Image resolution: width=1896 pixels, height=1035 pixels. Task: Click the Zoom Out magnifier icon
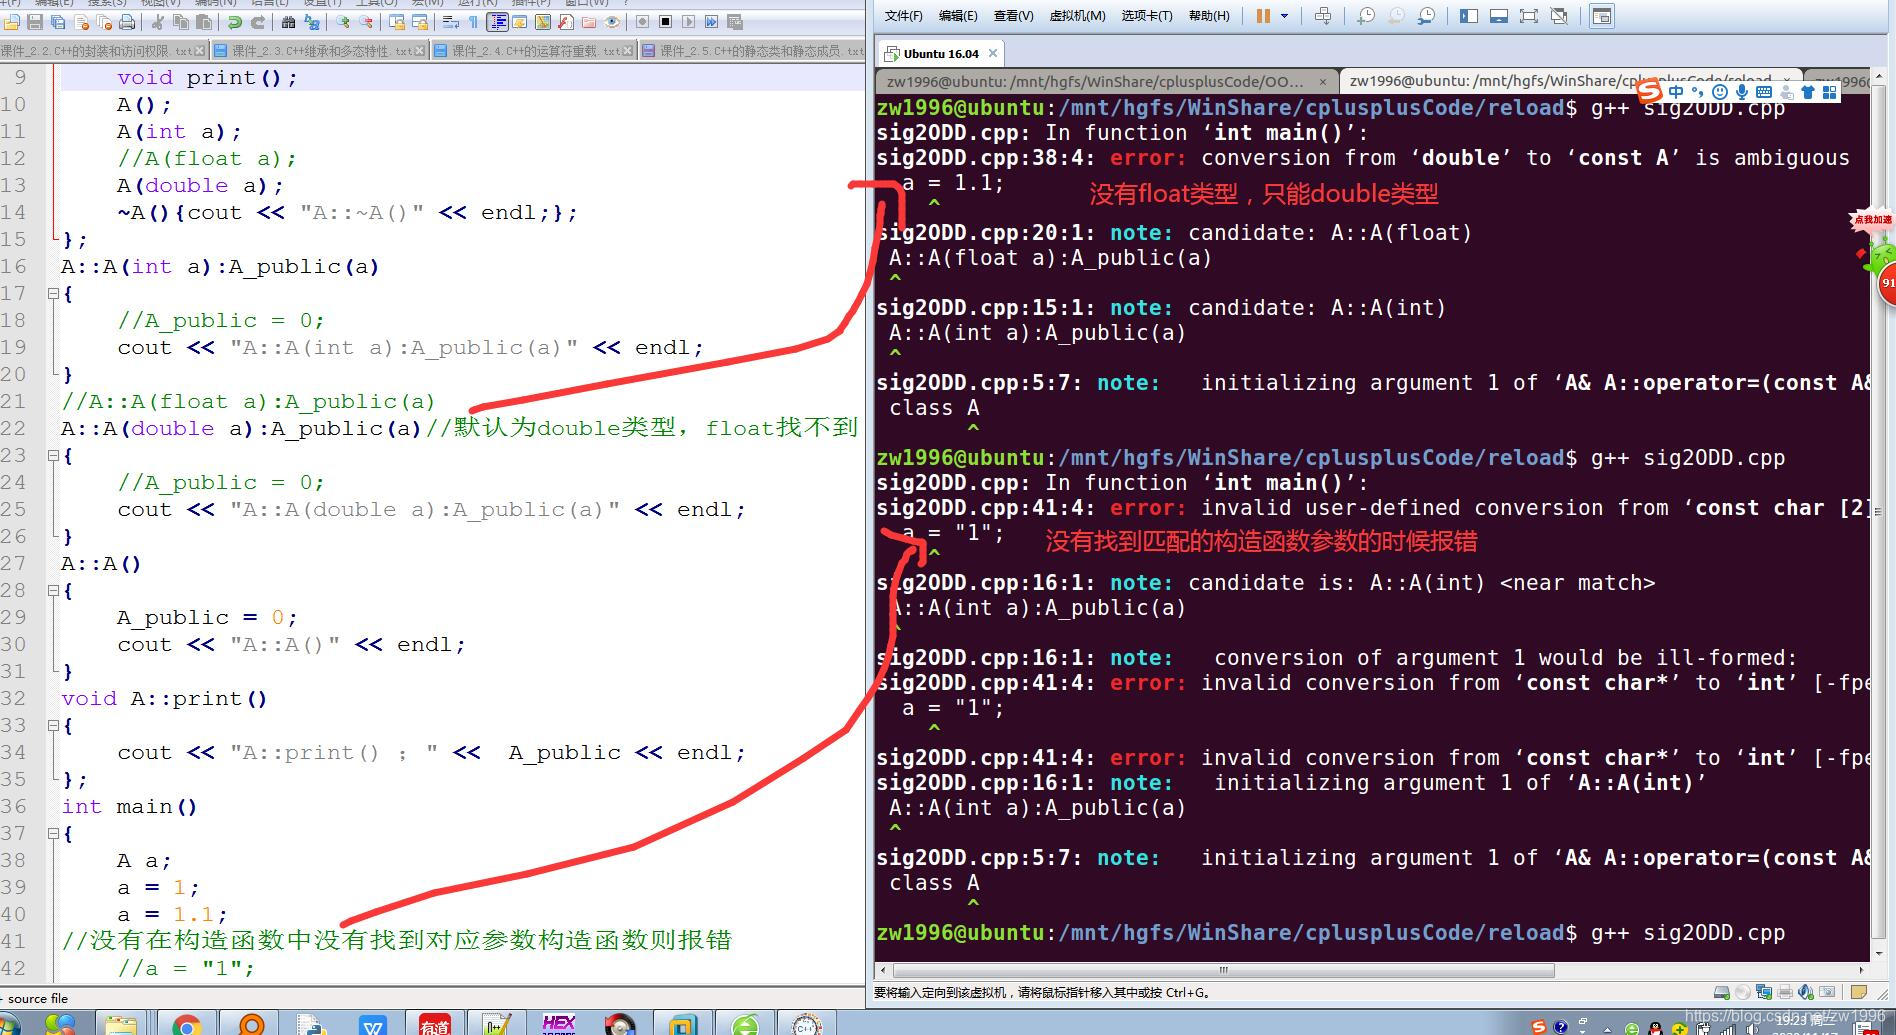tap(366, 21)
